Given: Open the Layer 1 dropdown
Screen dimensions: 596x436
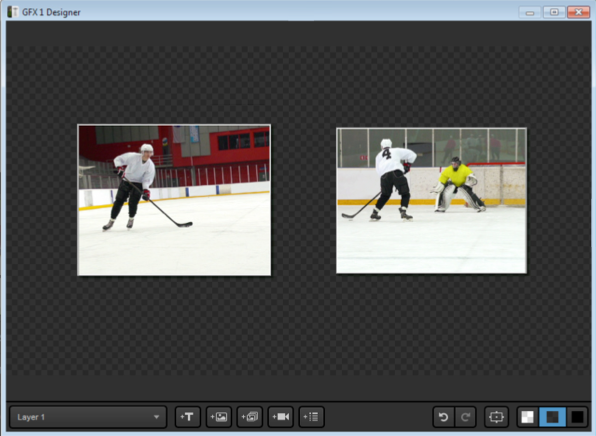Looking at the screenshot, I should pyautogui.click(x=88, y=417).
